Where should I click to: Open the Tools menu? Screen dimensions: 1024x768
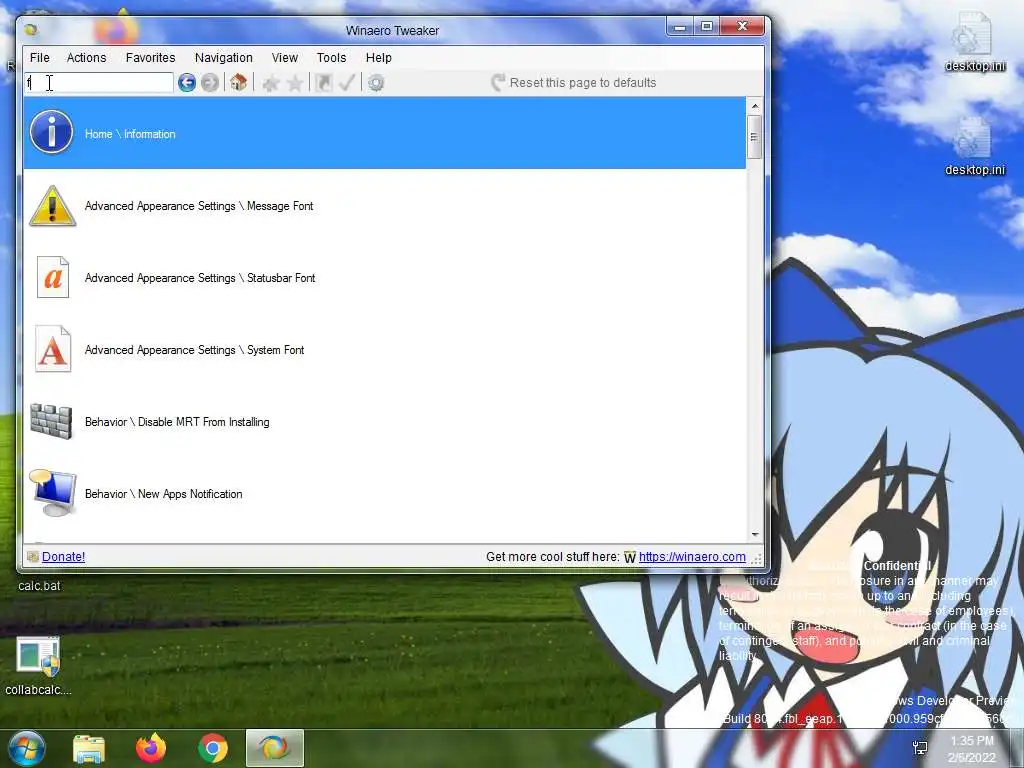(331, 57)
